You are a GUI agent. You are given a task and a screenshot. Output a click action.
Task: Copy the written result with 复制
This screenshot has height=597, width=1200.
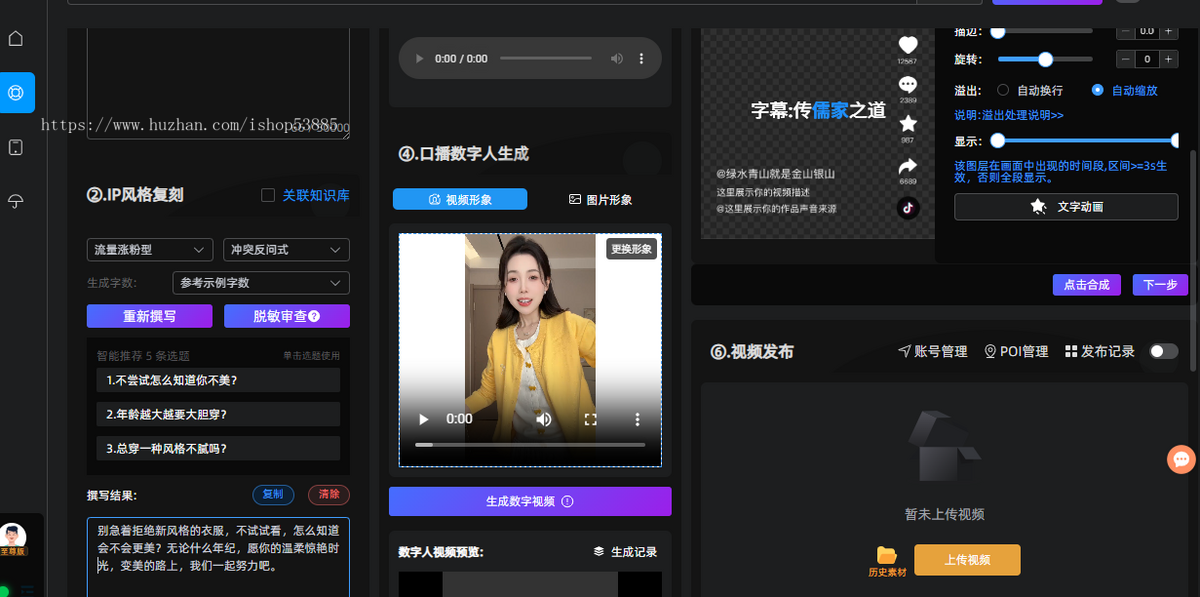tap(273, 494)
